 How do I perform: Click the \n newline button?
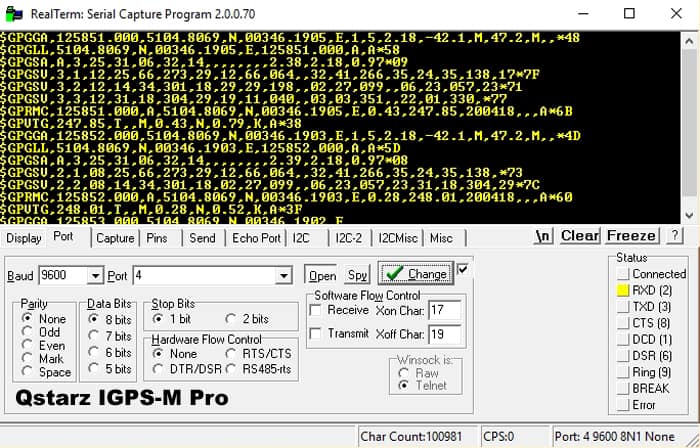(x=543, y=236)
